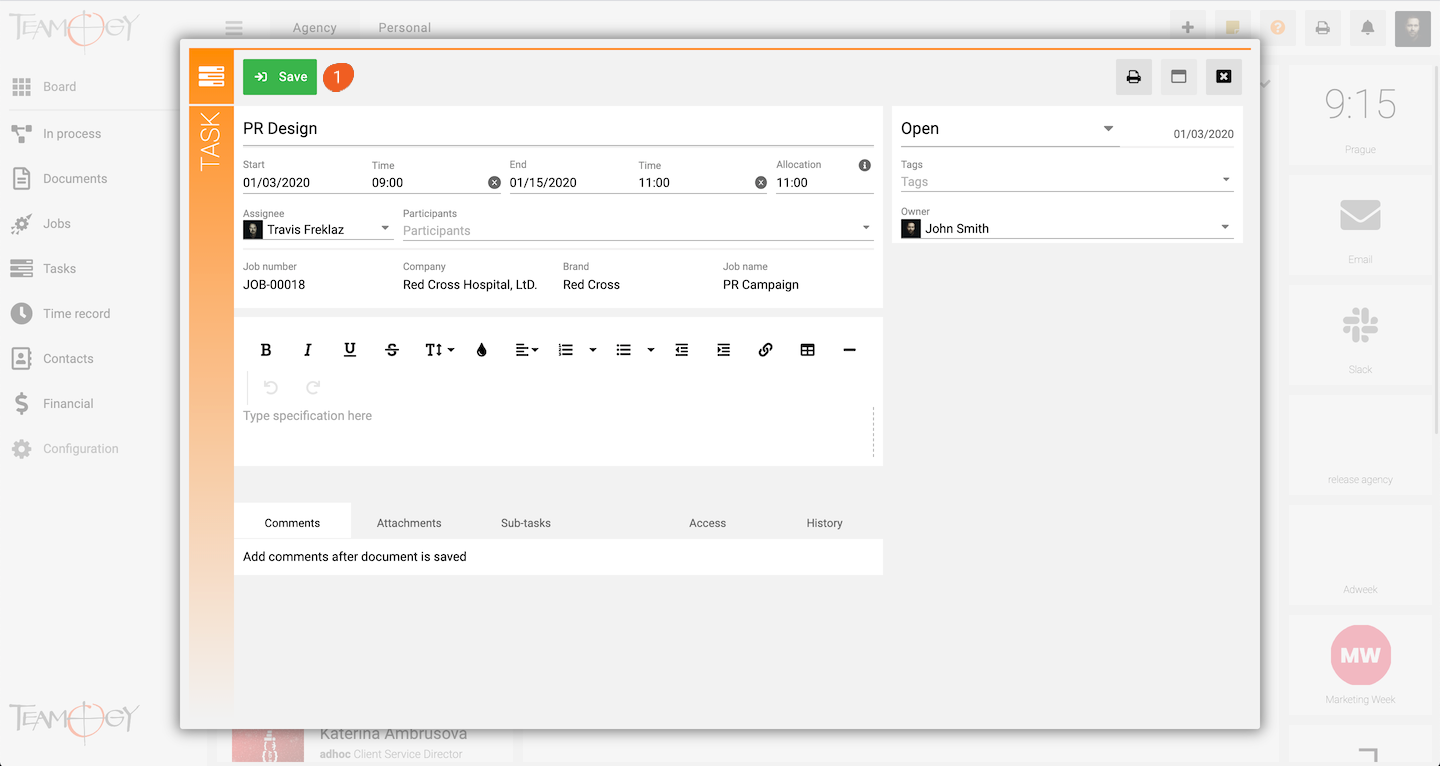The width and height of the screenshot is (1440, 766).
Task: Toggle strikethrough text formatting
Action: [x=392, y=350]
